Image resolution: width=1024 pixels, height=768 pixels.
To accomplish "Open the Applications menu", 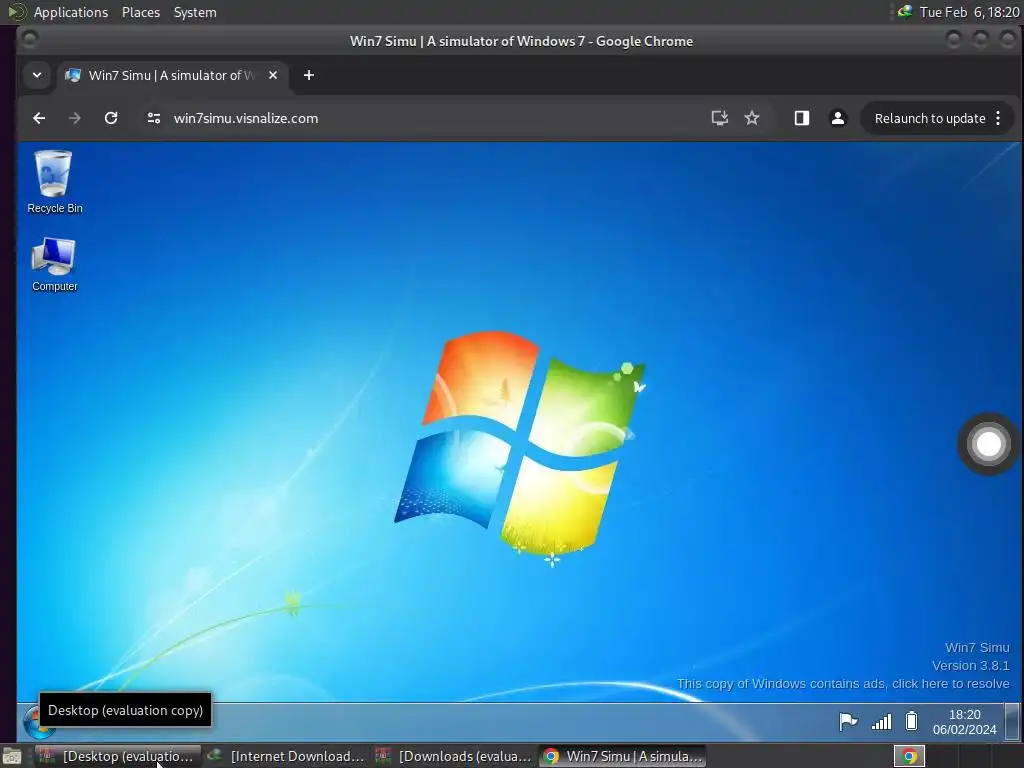I will [71, 12].
